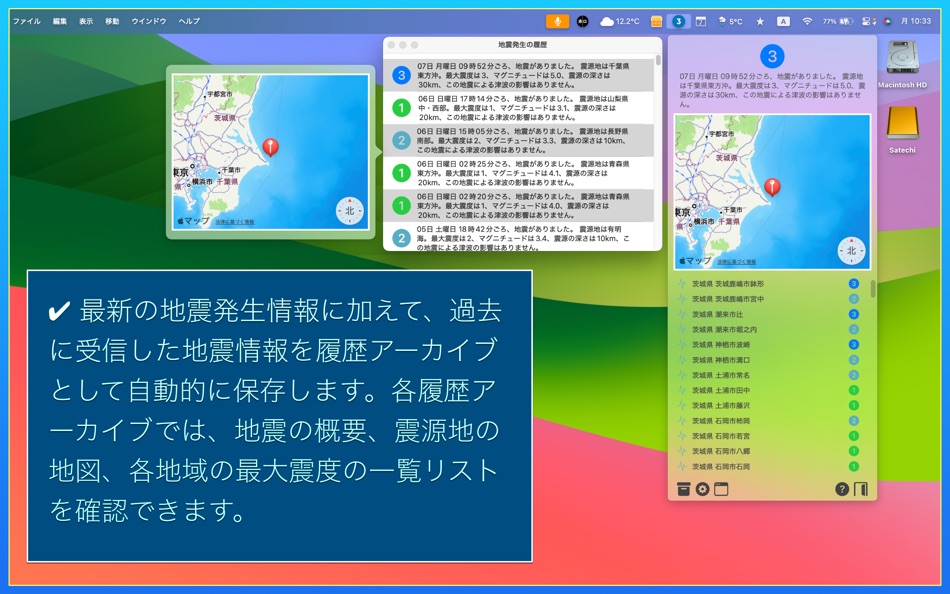
Task: Select the 神栖市溝口 row in list
Action: (x=769, y=360)
